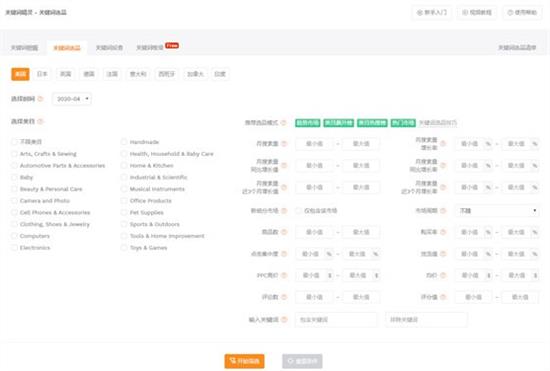550x371 pixels.
Task: Apply the first green recommended mode tag
Action: coord(308,123)
